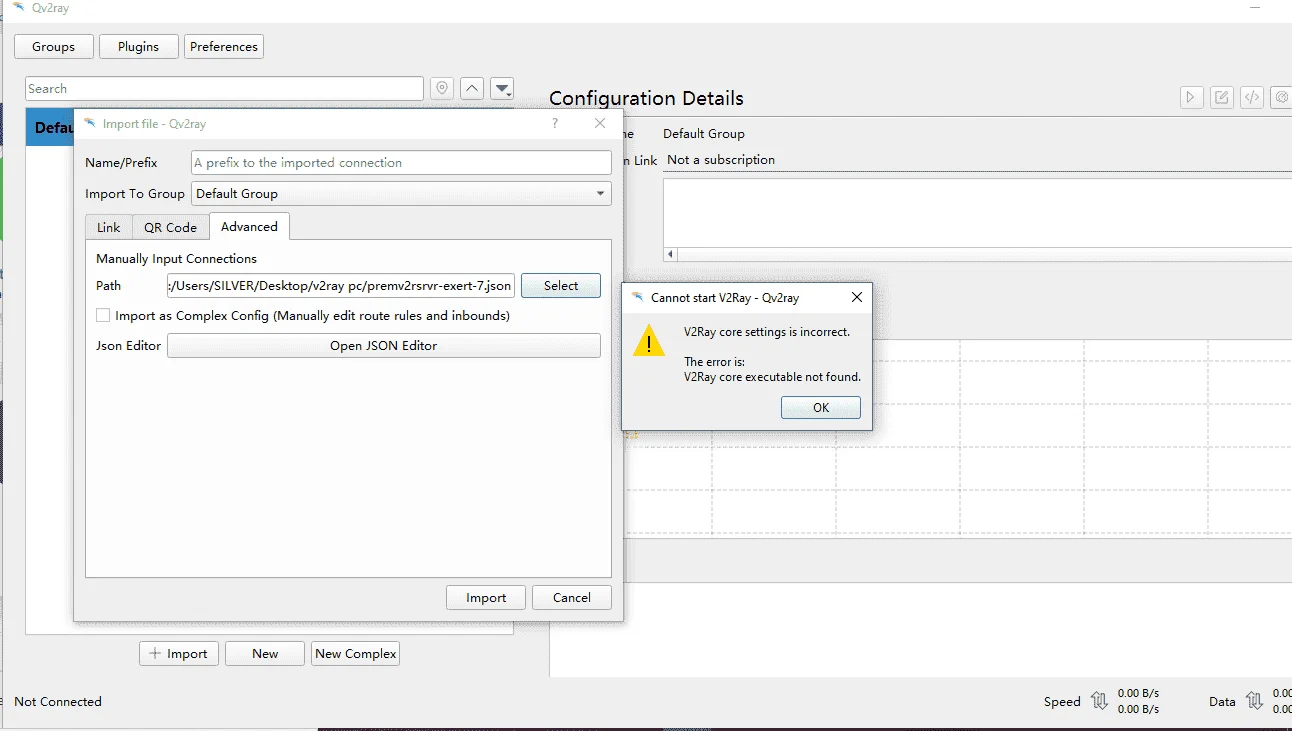Click the Default Group name in details
Screen dimensions: 1292x731
(x=704, y=133)
